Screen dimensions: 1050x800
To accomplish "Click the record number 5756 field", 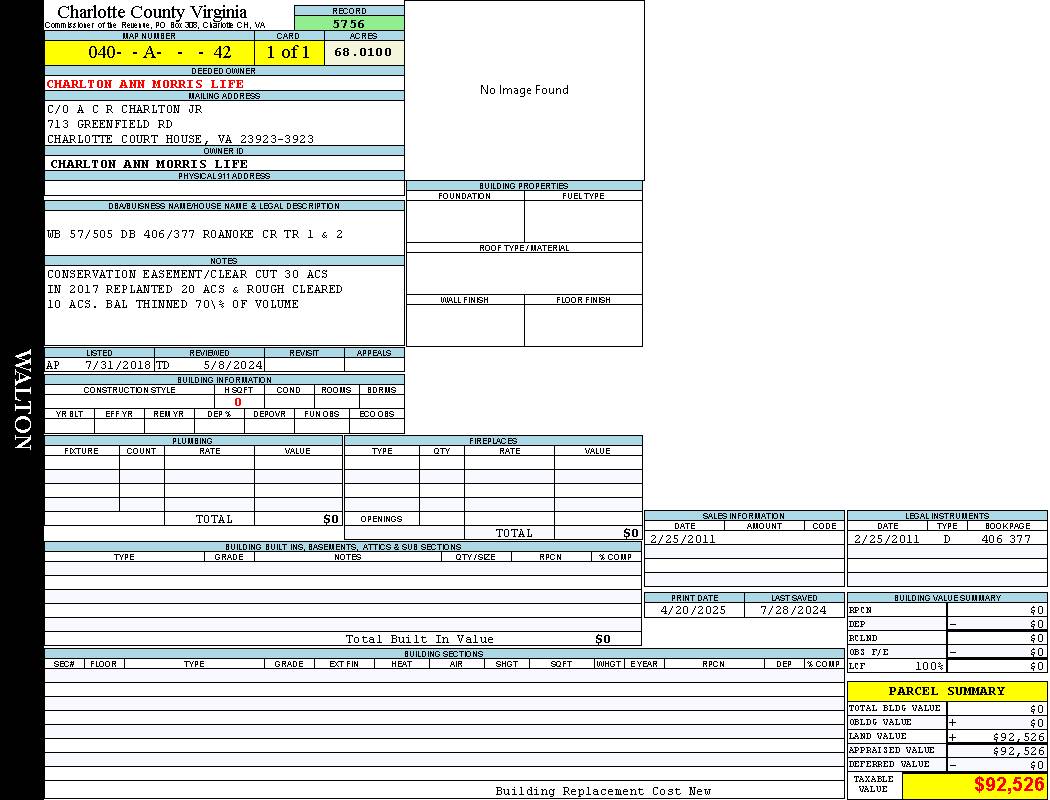I will (349, 23).
